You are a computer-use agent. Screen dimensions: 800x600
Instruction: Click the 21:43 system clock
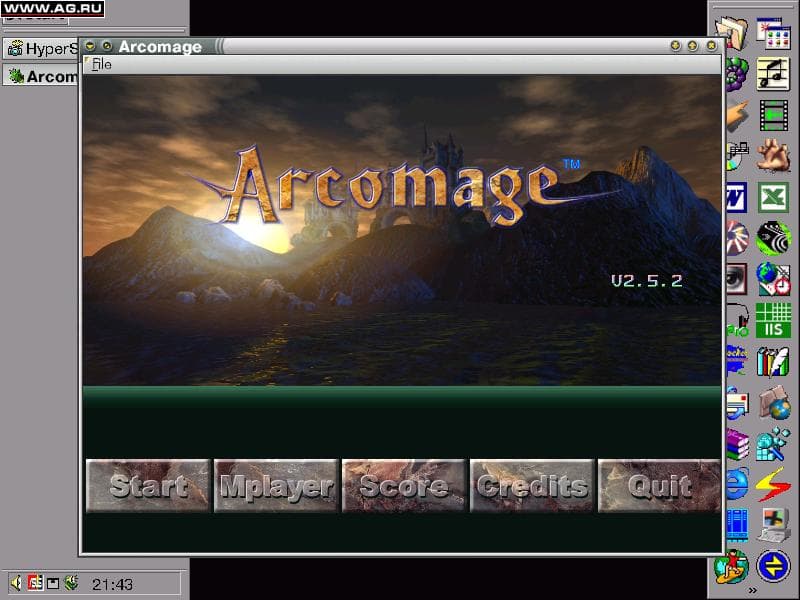click(x=112, y=584)
